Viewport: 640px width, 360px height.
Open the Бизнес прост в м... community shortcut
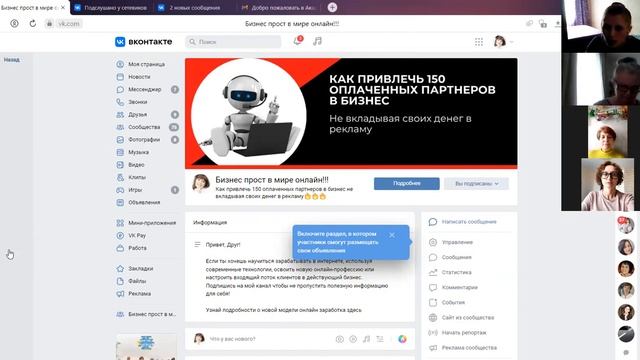click(147, 314)
